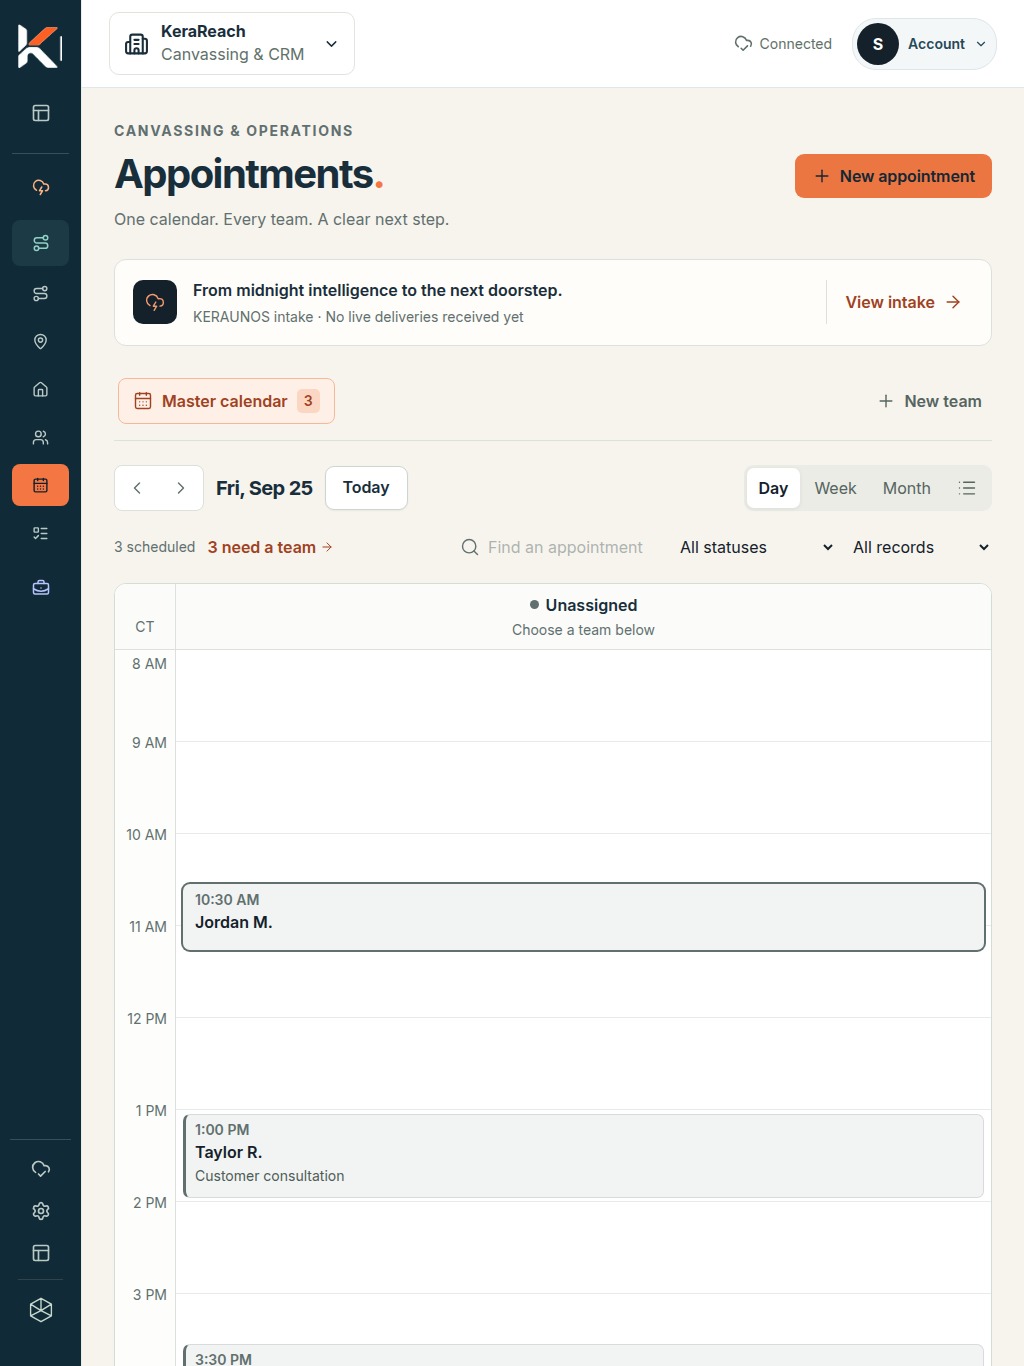
Task: Click the New appointment button
Action: pos(893,176)
